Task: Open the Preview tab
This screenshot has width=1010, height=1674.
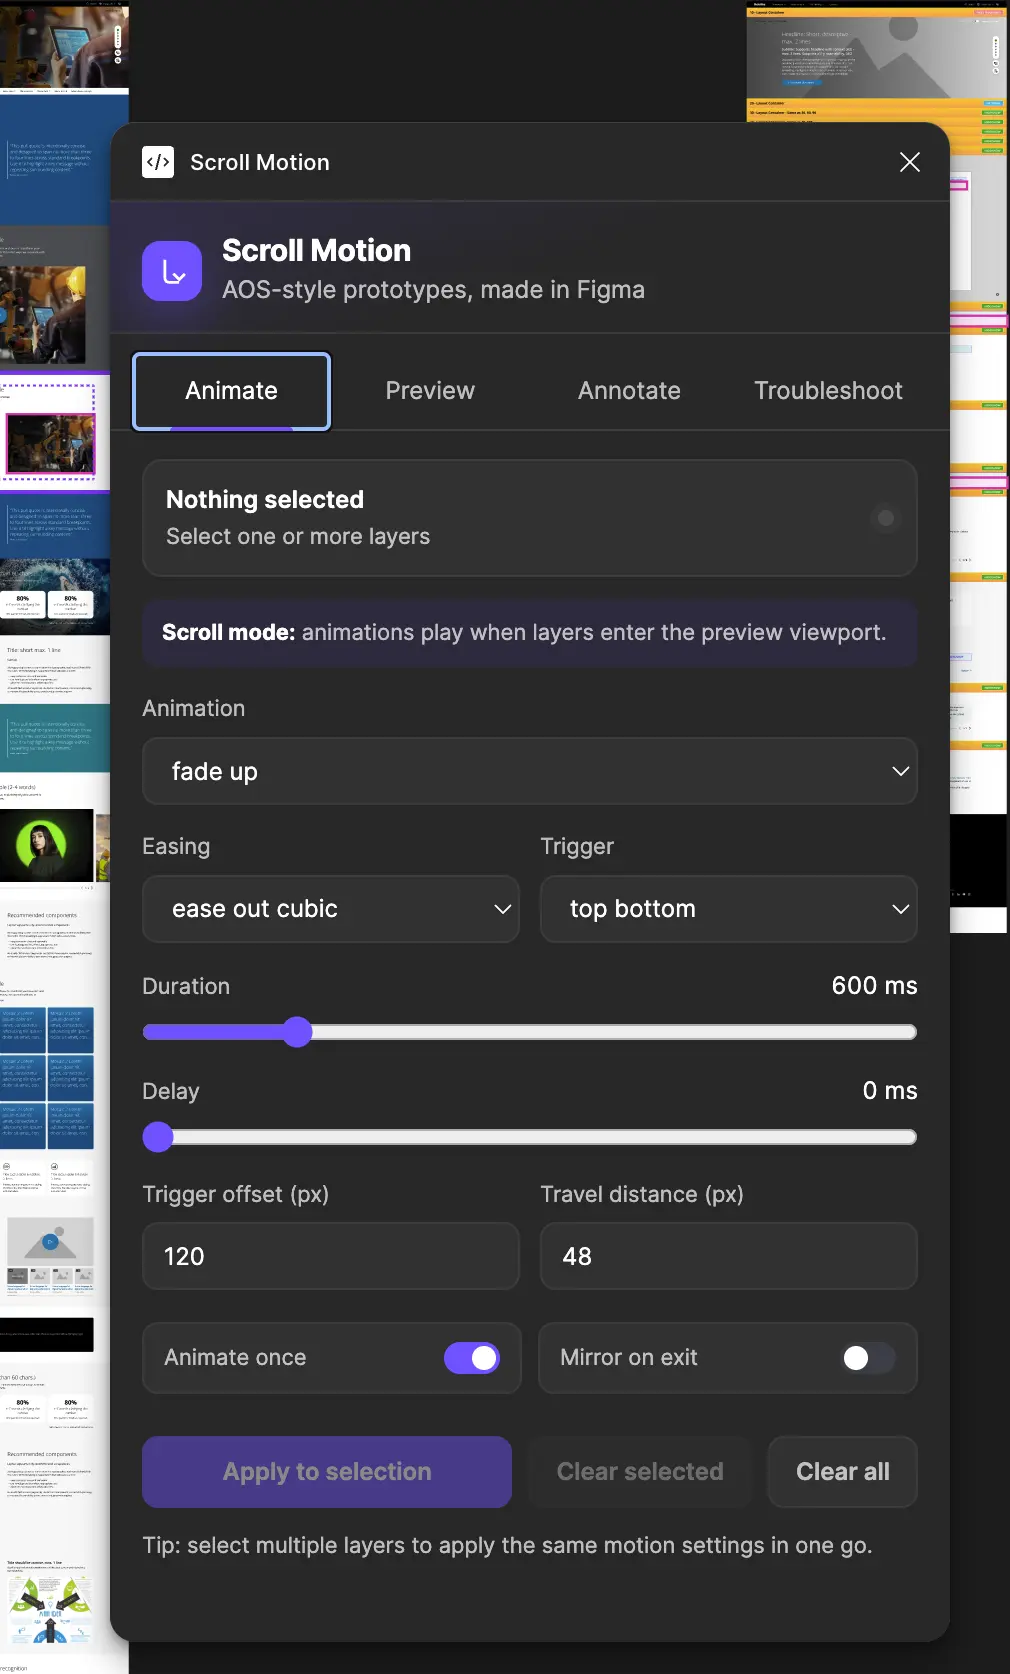Action: [x=430, y=391]
